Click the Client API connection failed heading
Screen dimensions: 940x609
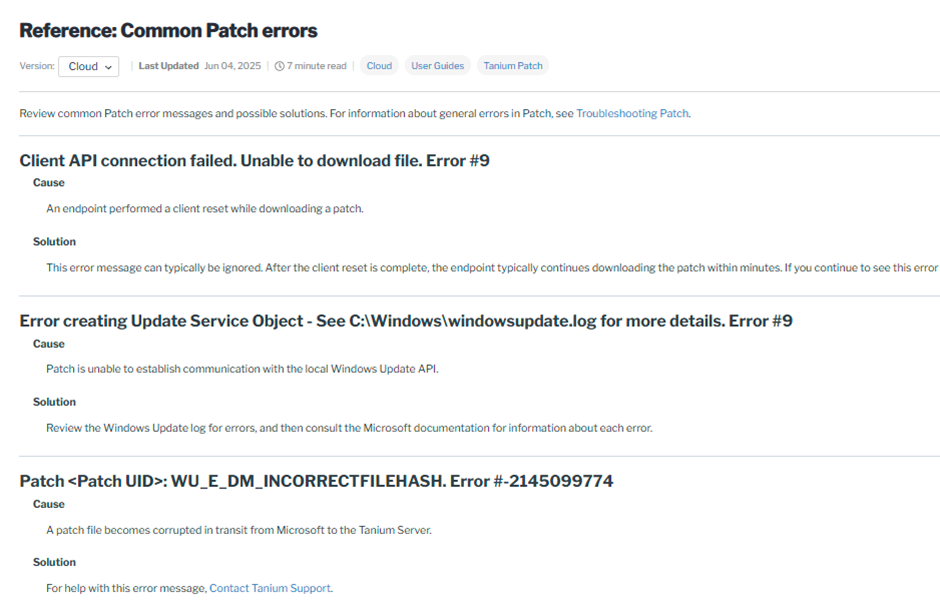pos(254,160)
